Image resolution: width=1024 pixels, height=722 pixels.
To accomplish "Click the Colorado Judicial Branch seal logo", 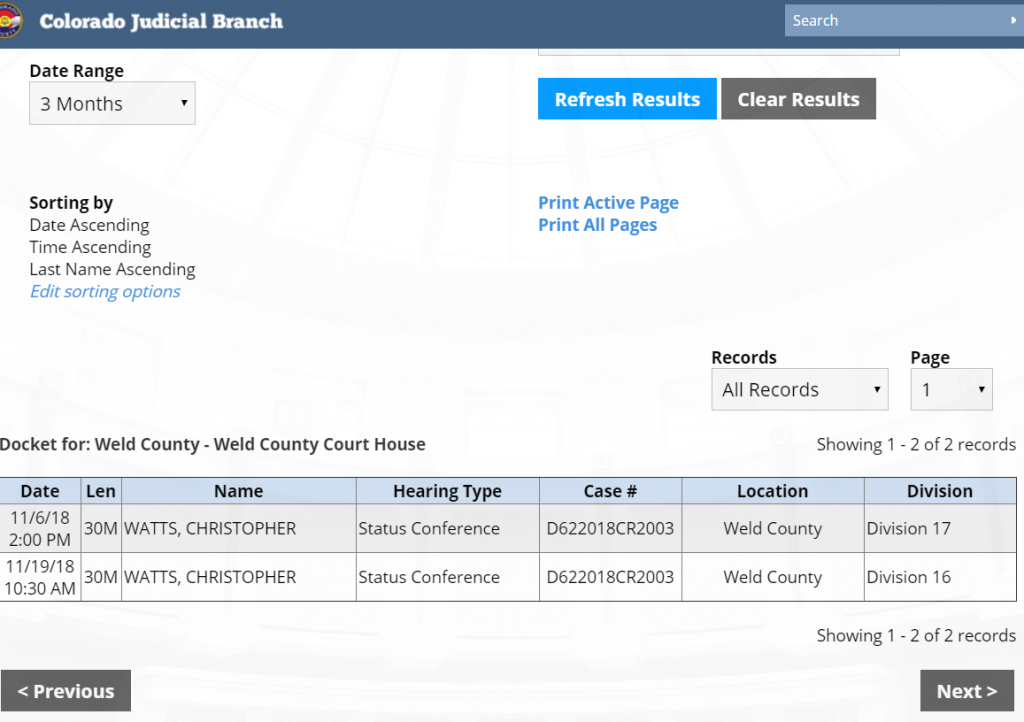I will [9, 22].
